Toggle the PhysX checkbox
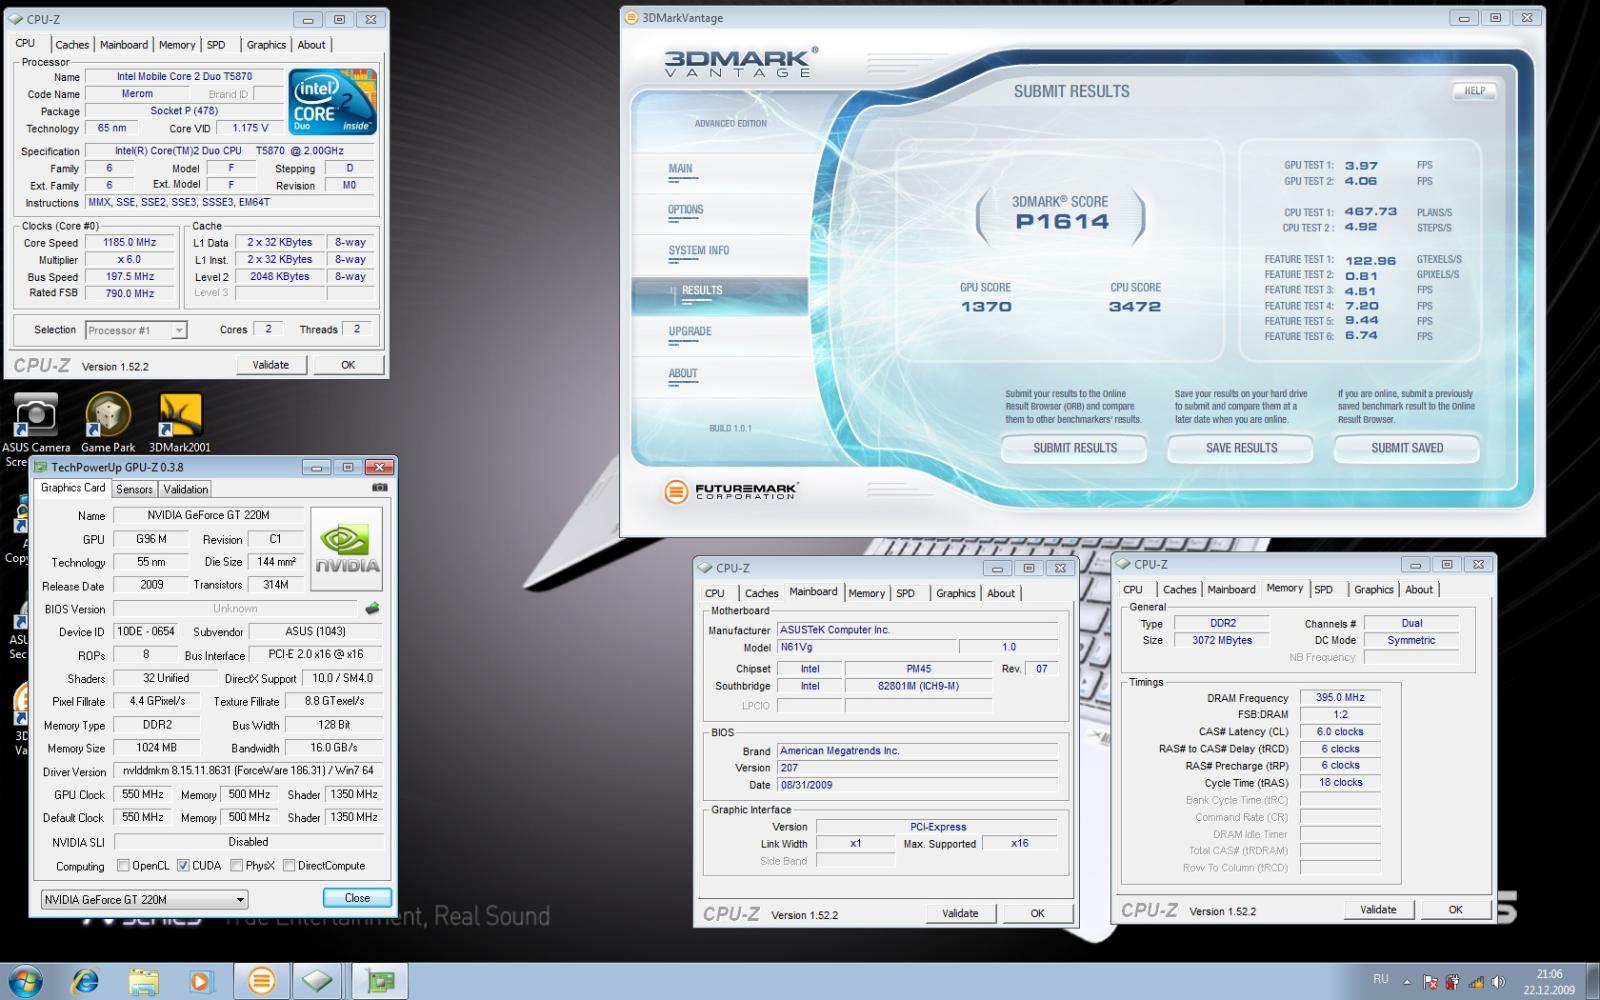The height and width of the screenshot is (1000, 1600). coord(237,866)
